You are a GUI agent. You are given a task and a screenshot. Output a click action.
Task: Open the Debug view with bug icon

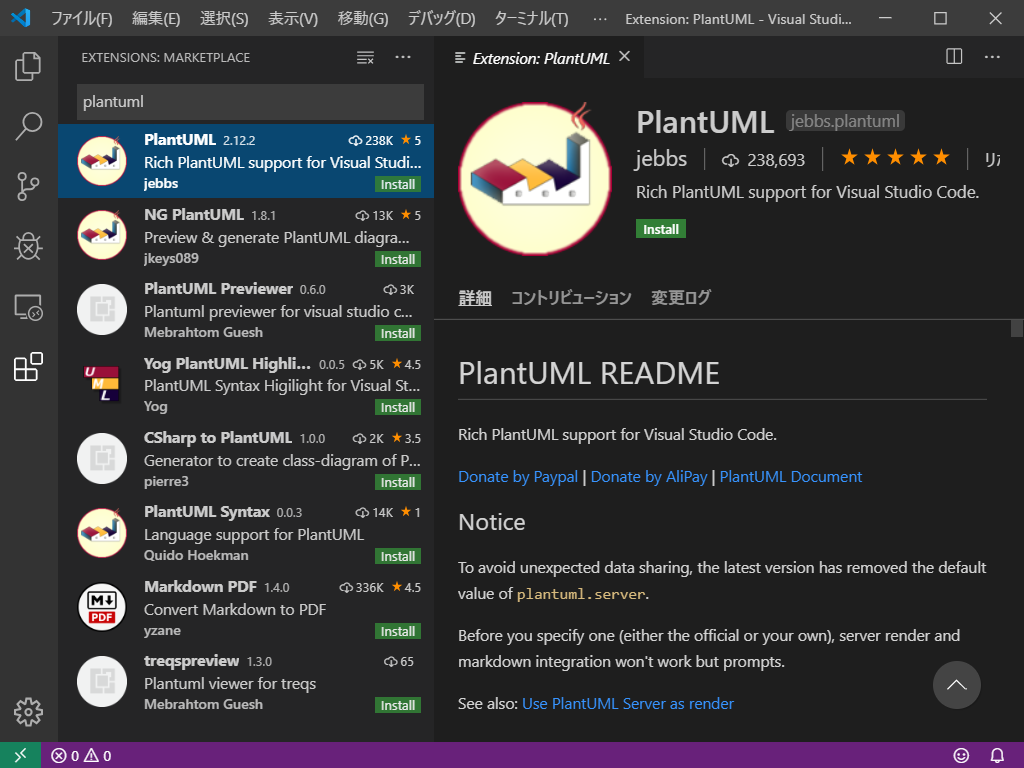coord(28,246)
